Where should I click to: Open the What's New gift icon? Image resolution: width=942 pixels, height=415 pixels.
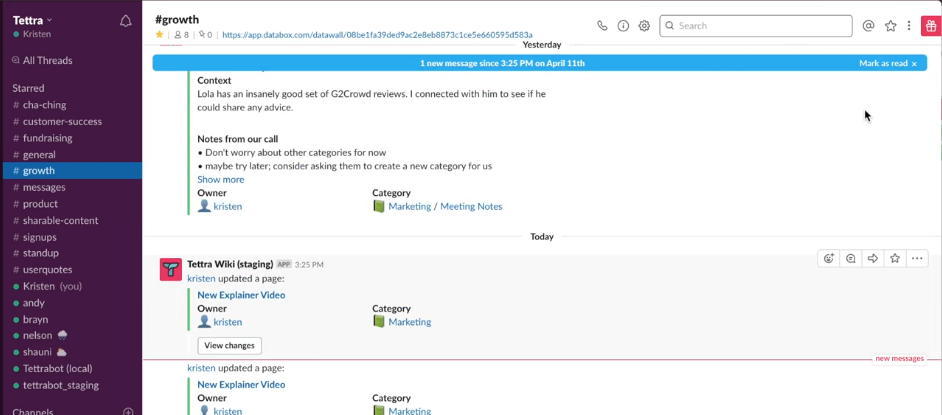[x=931, y=26]
